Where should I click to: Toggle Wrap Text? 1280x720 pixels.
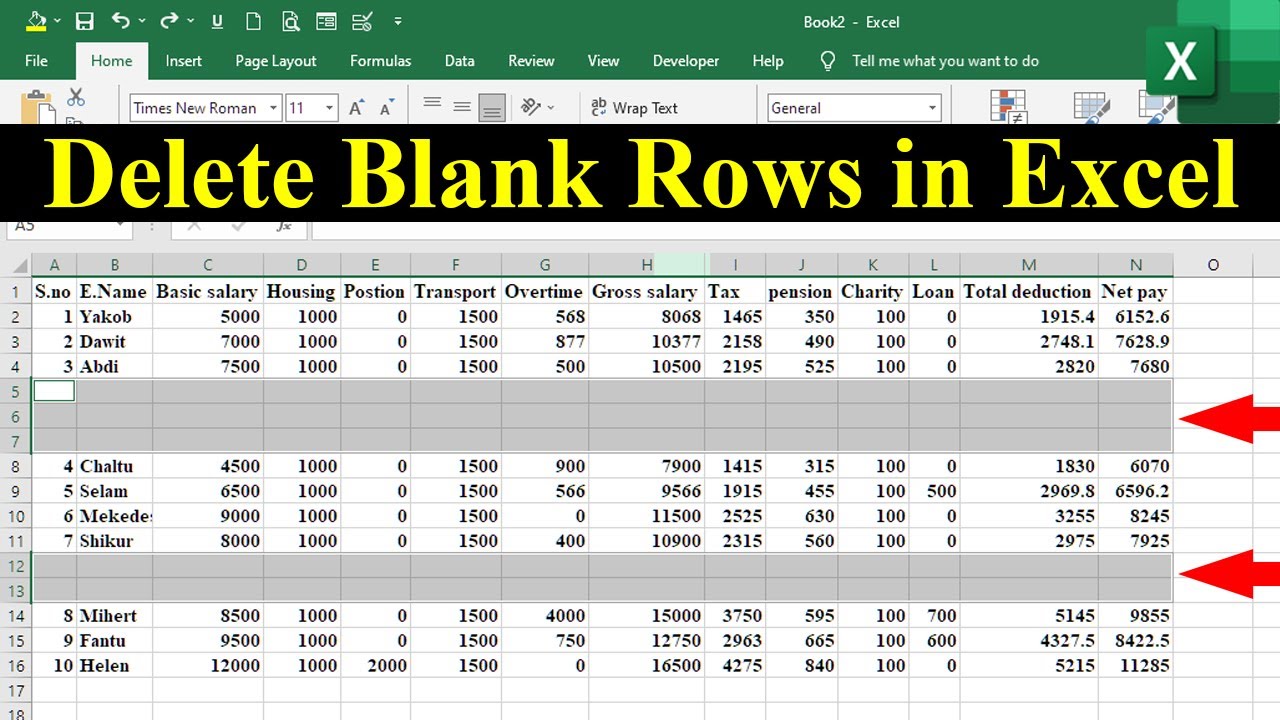point(634,108)
